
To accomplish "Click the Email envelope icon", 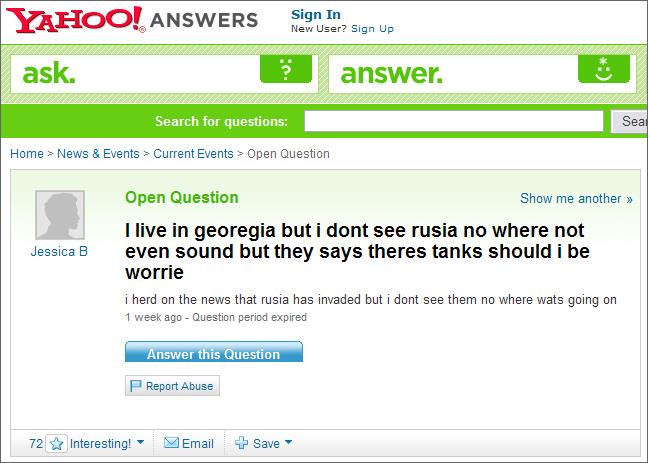I will [170, 444].
